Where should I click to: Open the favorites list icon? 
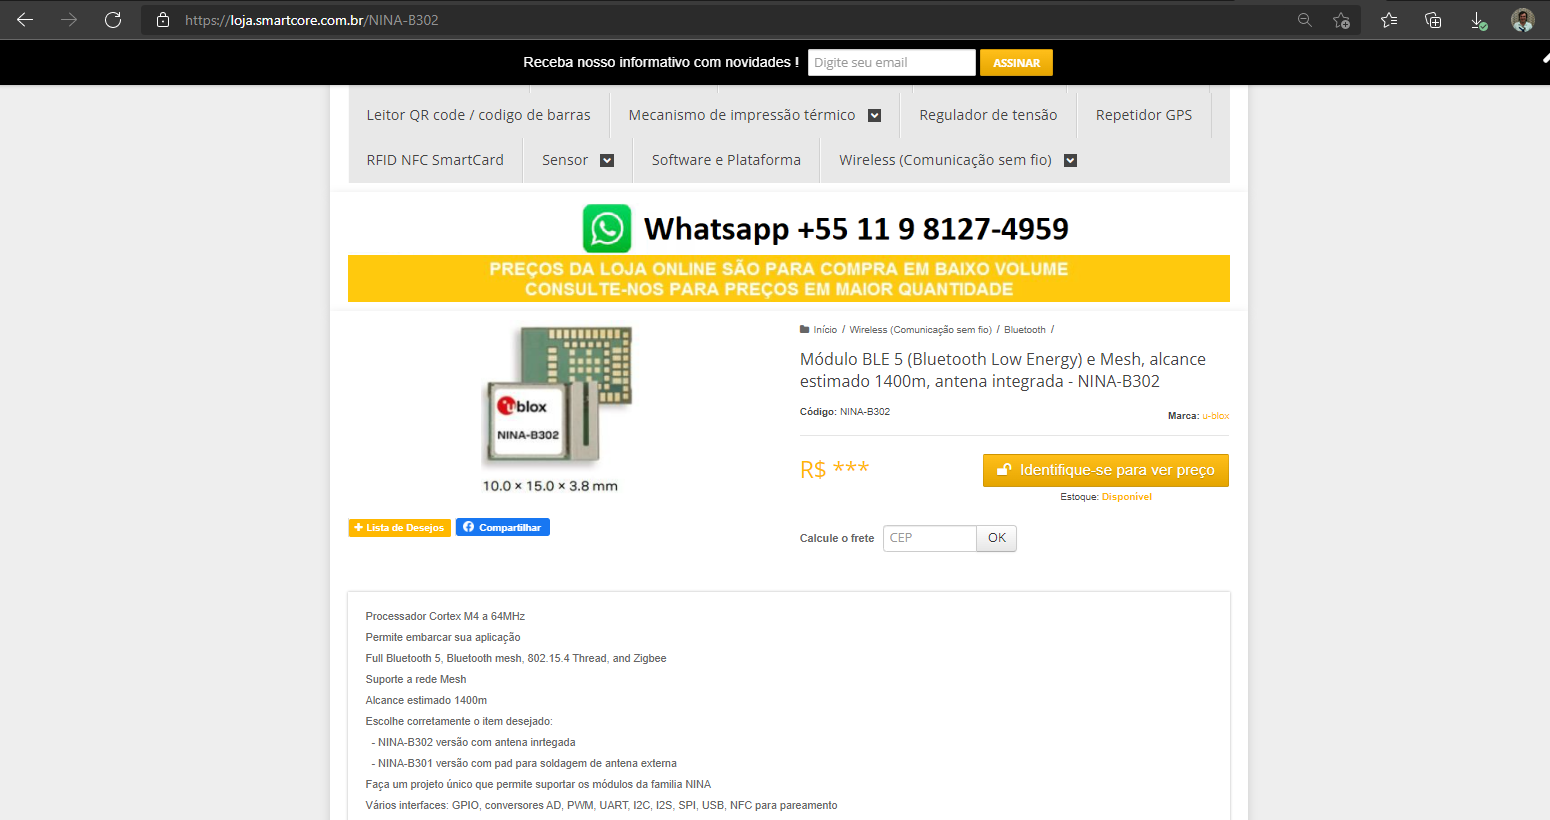point(1389,20)
